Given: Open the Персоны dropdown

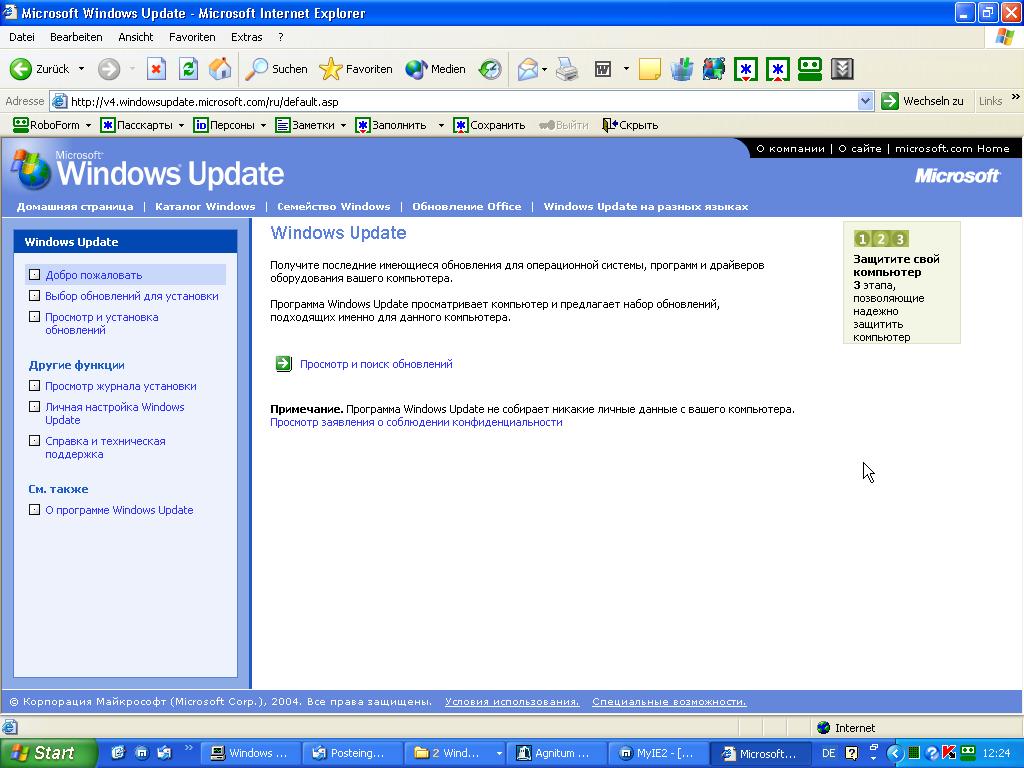Looking at the screenshot, I should click(263, 125).
